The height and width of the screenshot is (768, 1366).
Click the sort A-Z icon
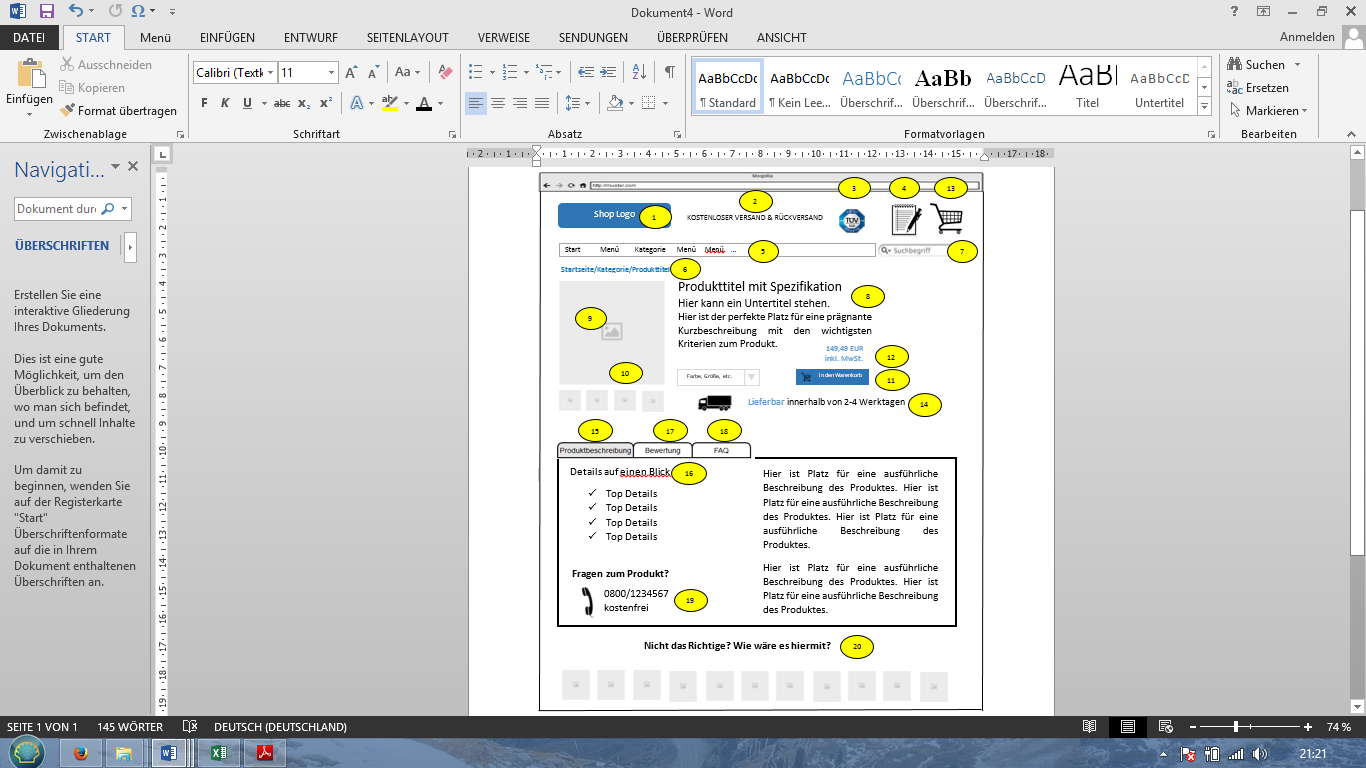pyautogui.click(x=641, y=72)
